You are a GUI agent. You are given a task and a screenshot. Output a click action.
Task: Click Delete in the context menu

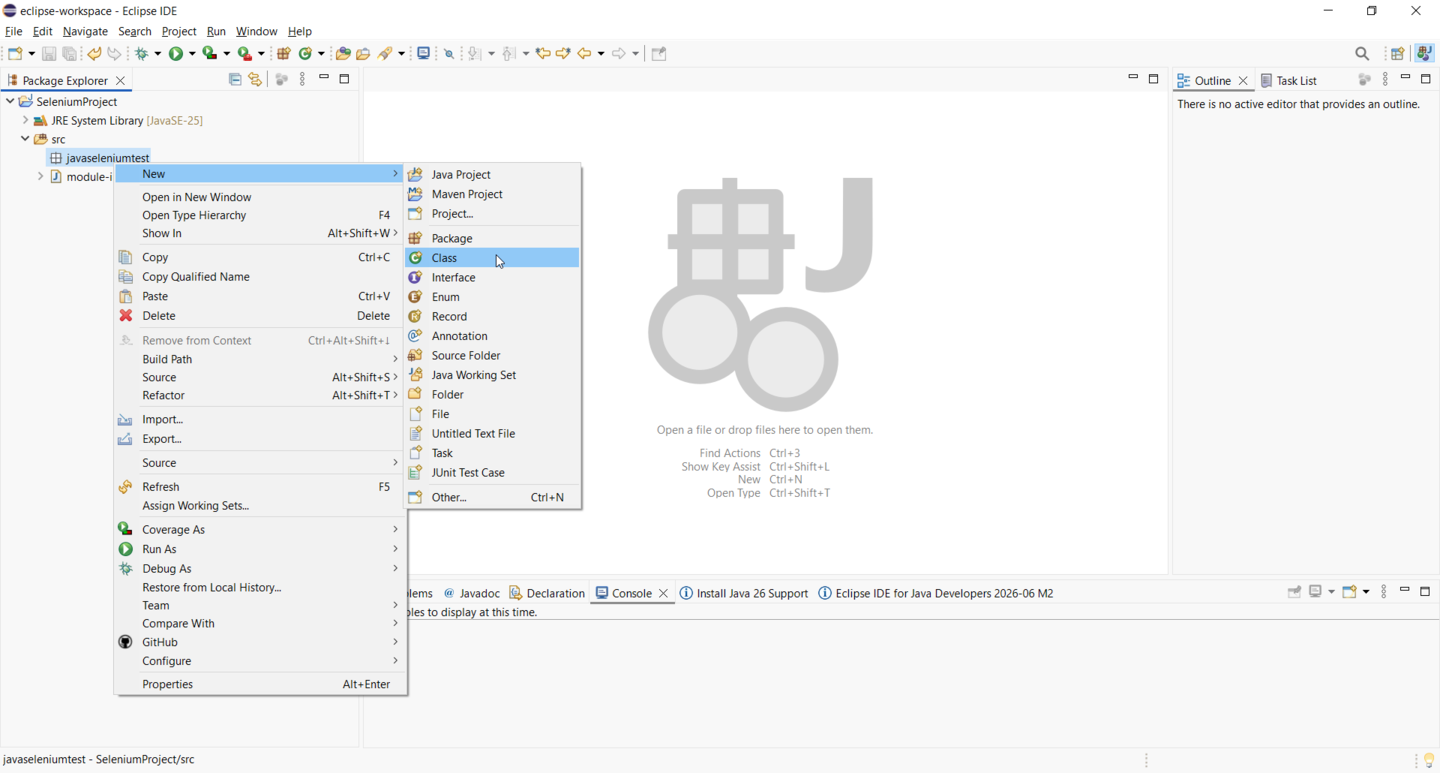[260, 316]
